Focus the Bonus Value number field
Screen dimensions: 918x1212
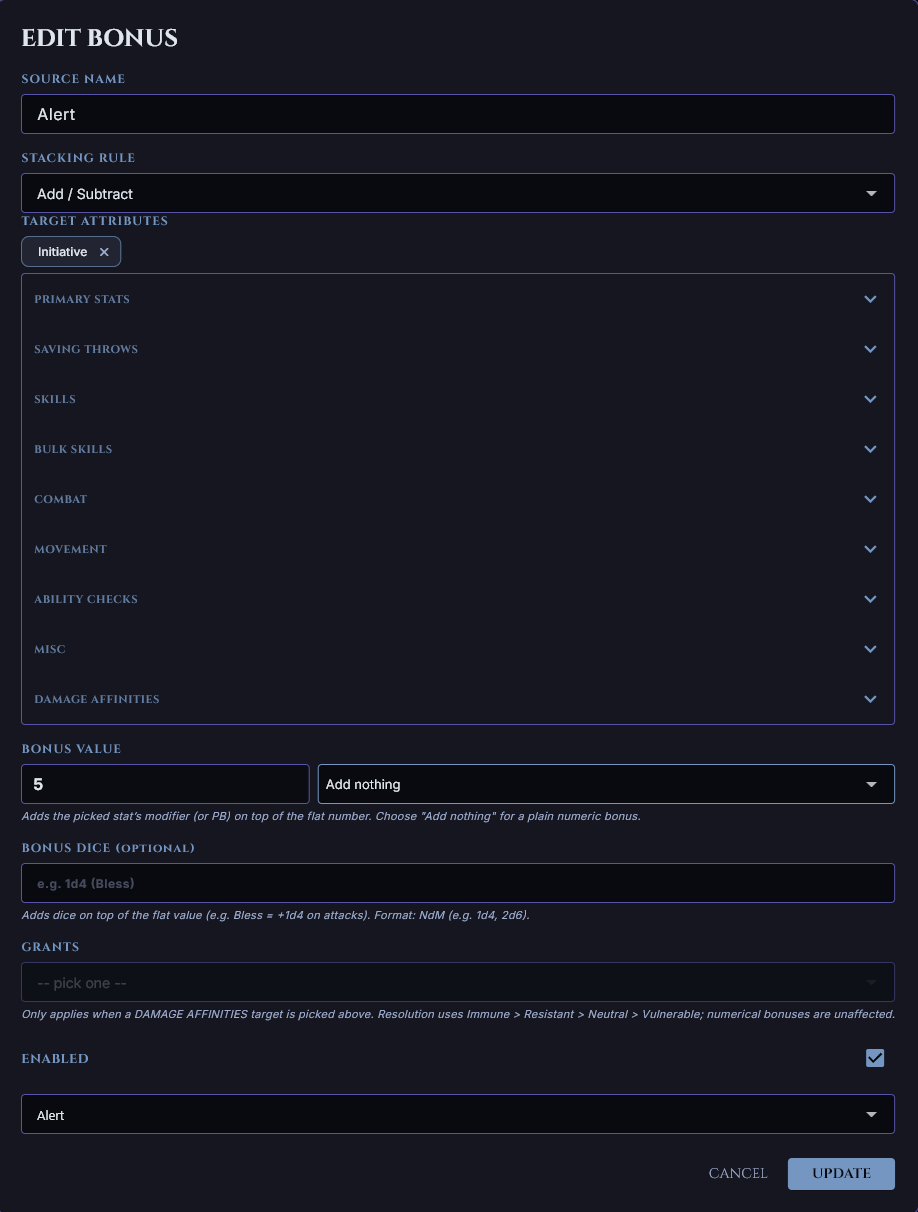165,784
